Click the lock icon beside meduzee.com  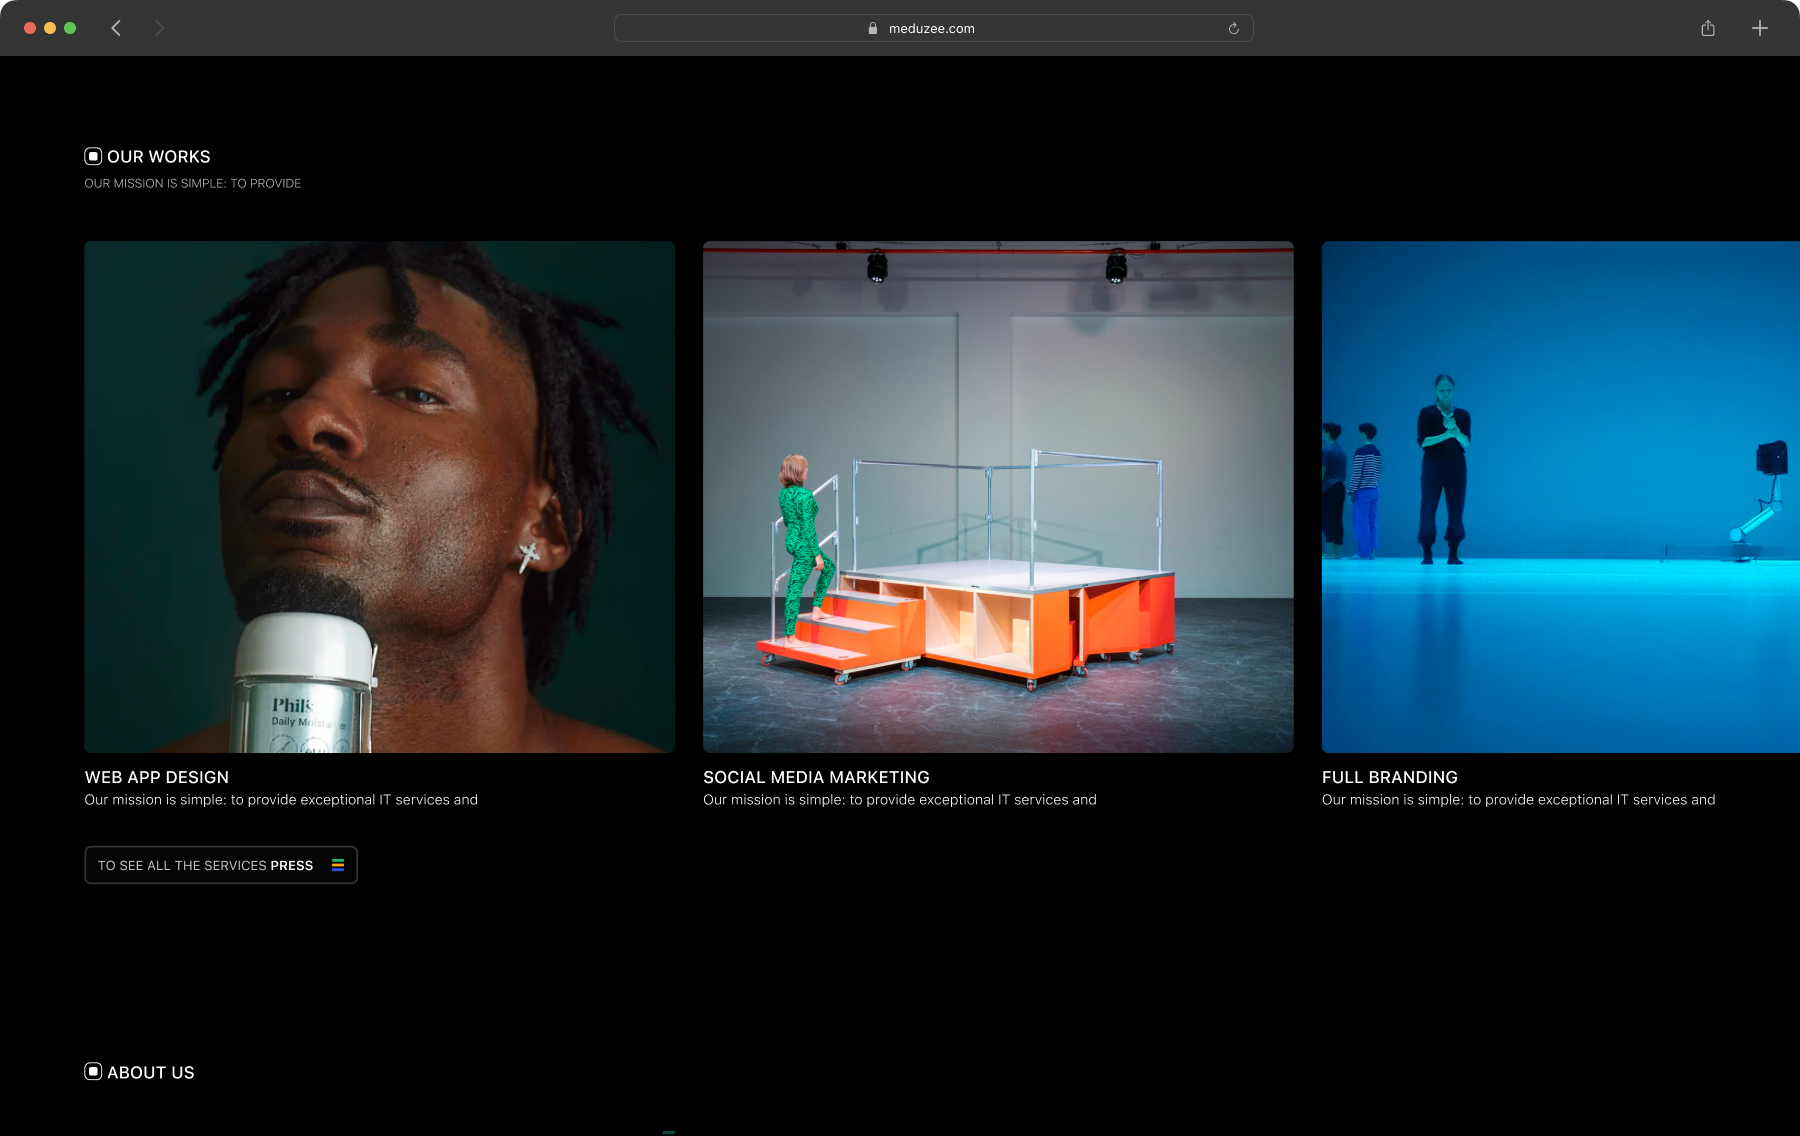click(x=873, y=29)
